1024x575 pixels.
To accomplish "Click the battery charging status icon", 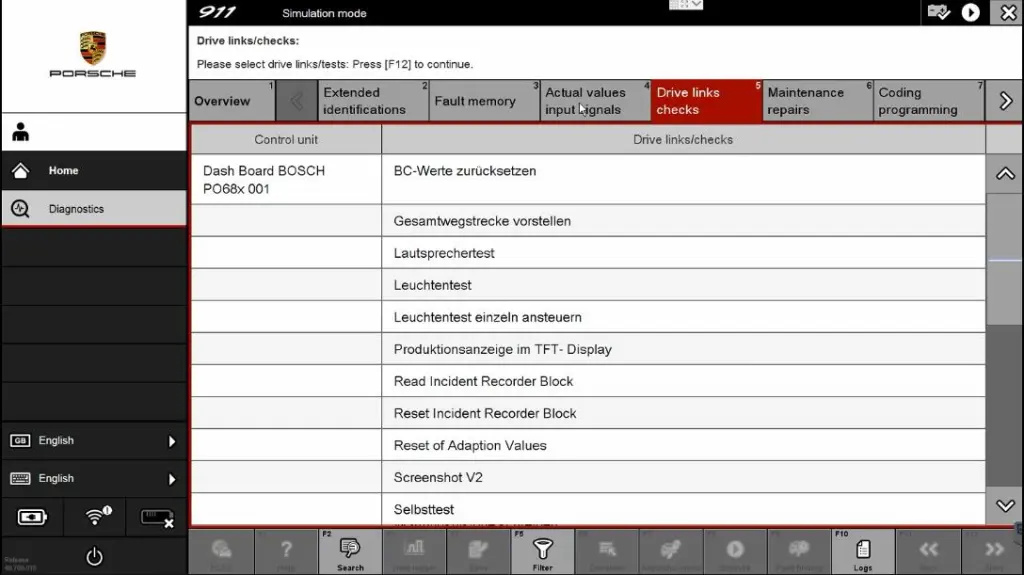I will pos(32,517).
